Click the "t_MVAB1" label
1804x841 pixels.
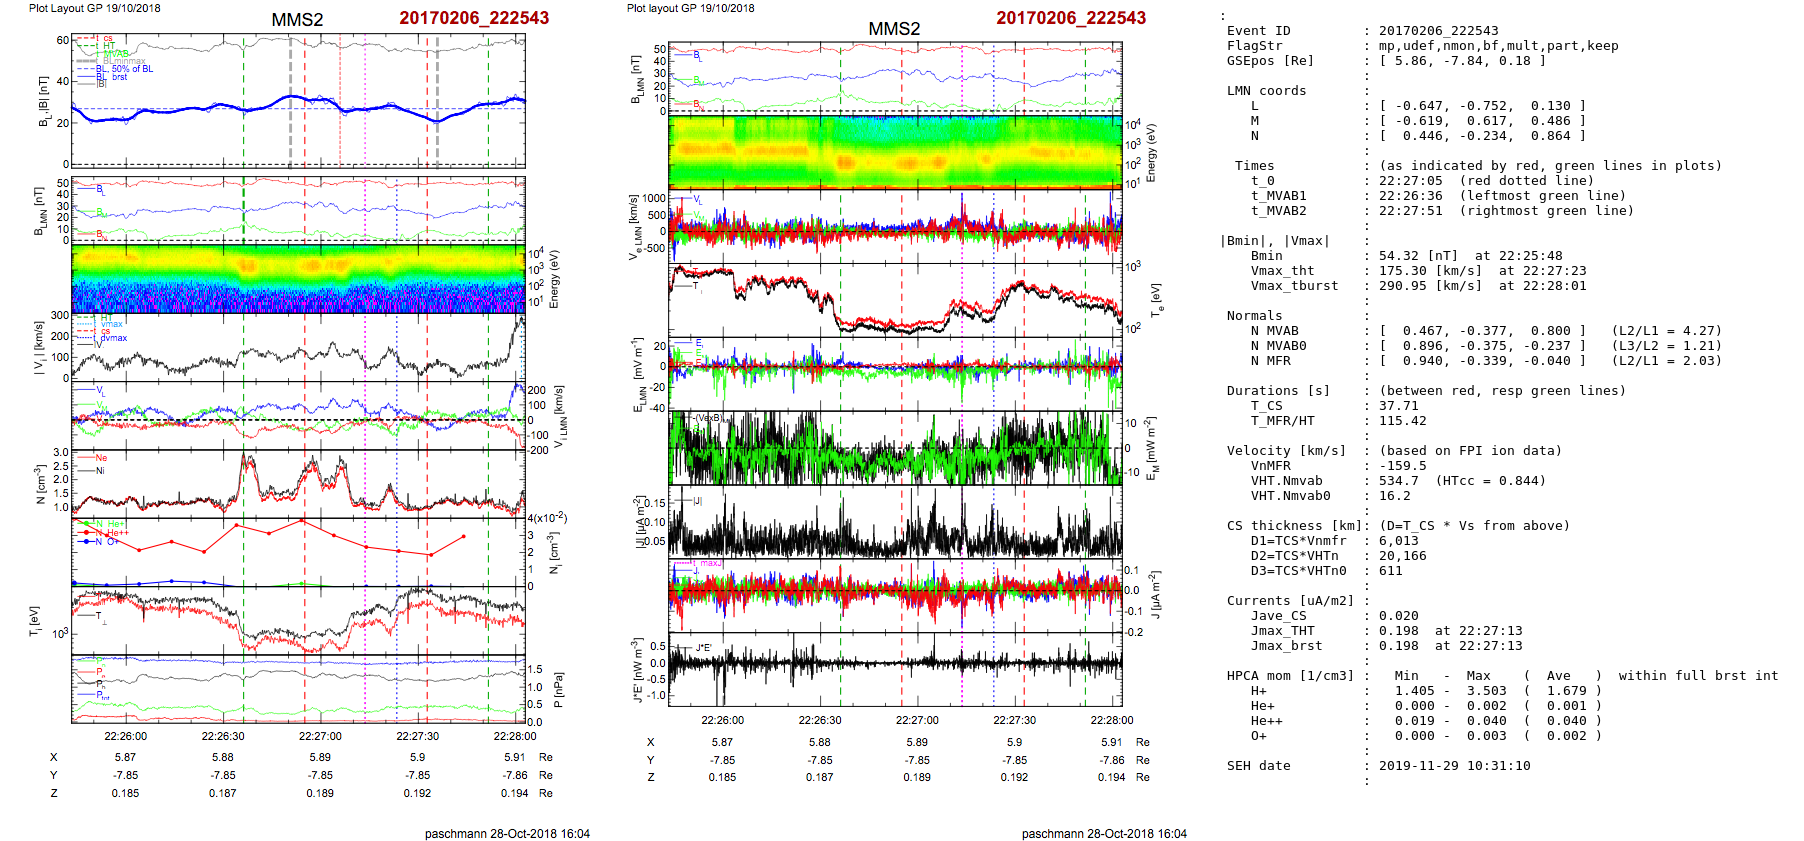[1278, 196]
